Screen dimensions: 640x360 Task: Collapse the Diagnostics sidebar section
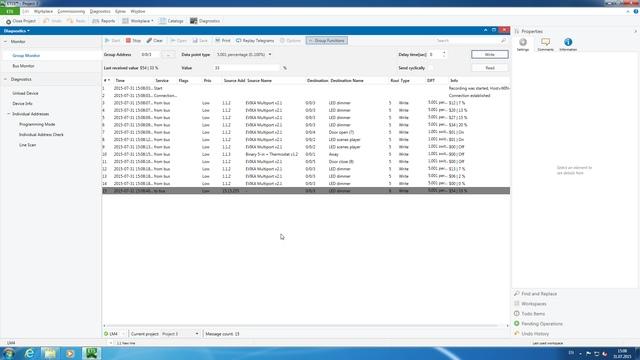pyautogui.click(x=6, y=79)
